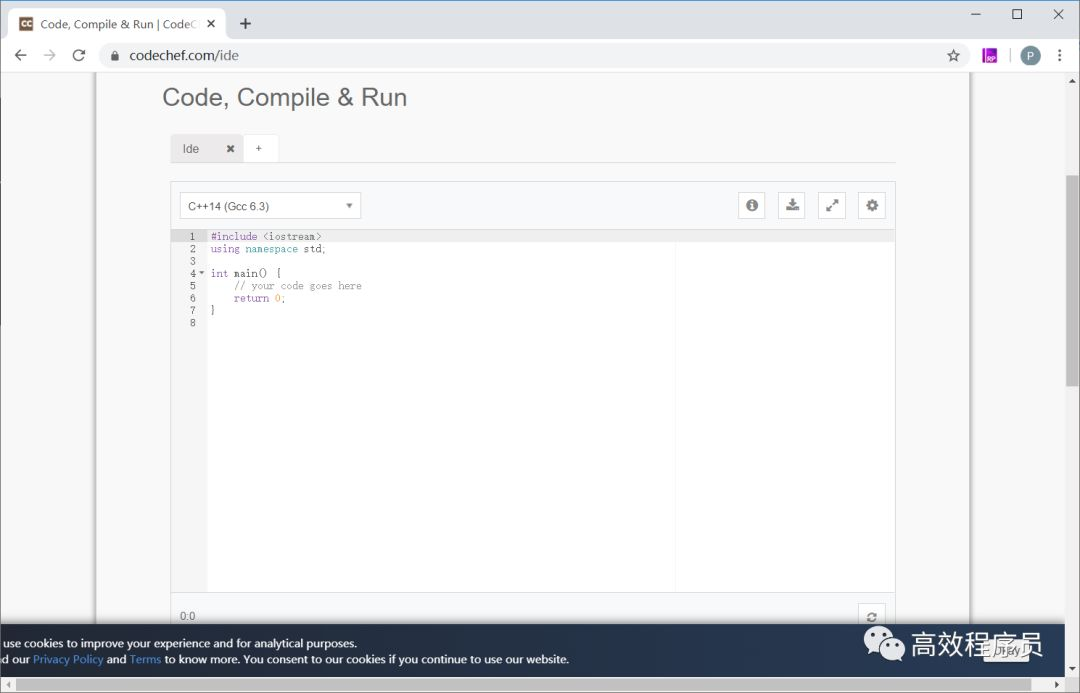This screenshot has width=1080, height=693.
Task: Reload the codechef page
Action: pyautogui.click(x=79, y=55)
